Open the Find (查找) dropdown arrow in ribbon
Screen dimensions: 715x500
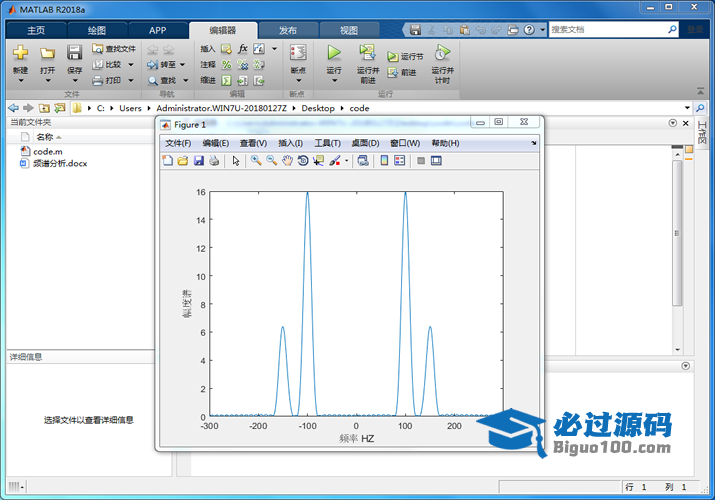coord(186,81)
